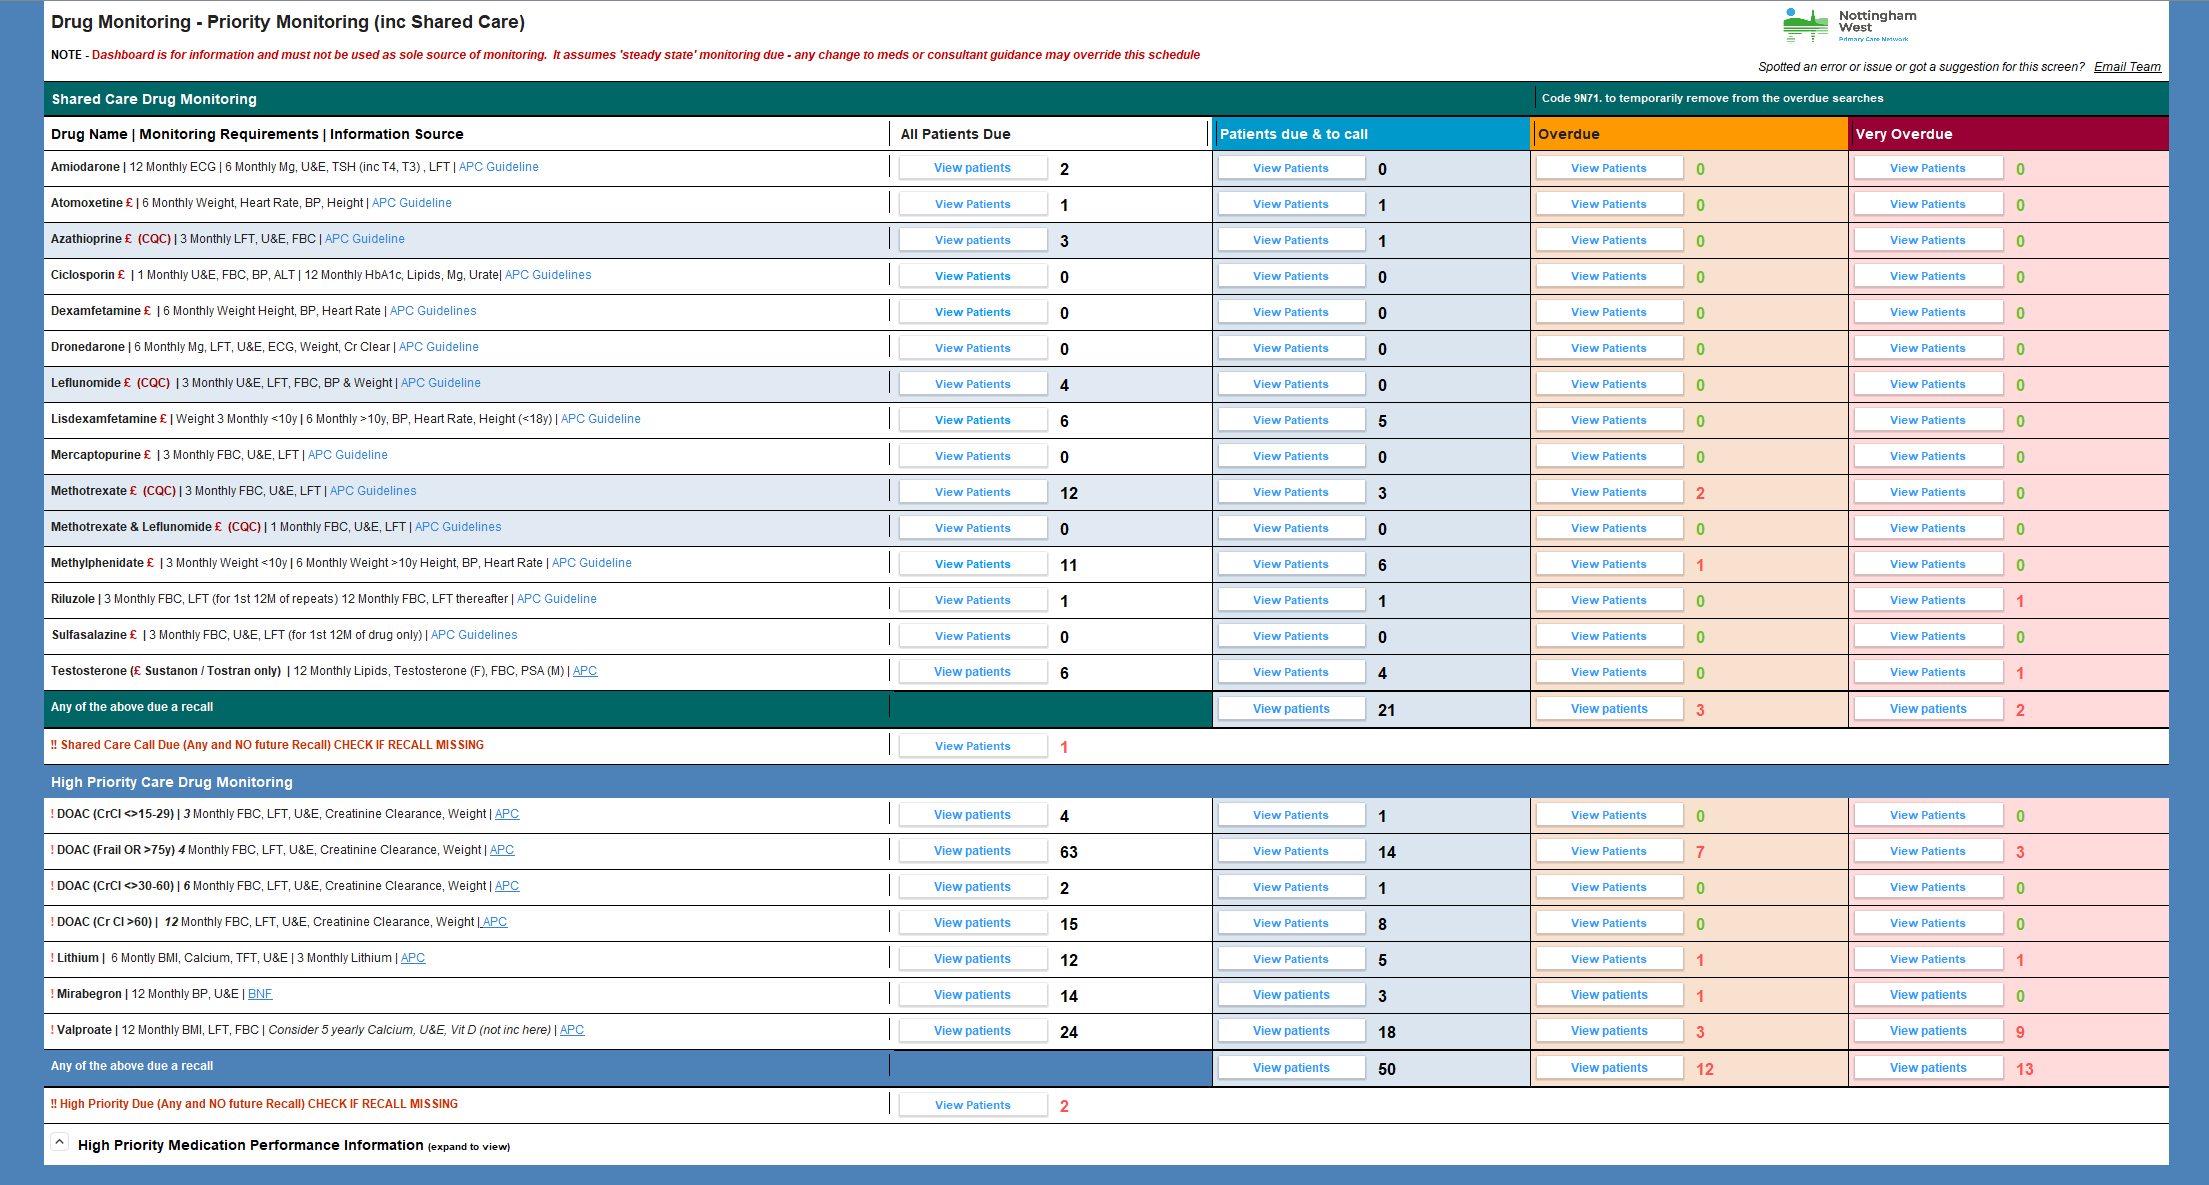View overdue patients in High Priority recall summary

tap(1608, 1068)
